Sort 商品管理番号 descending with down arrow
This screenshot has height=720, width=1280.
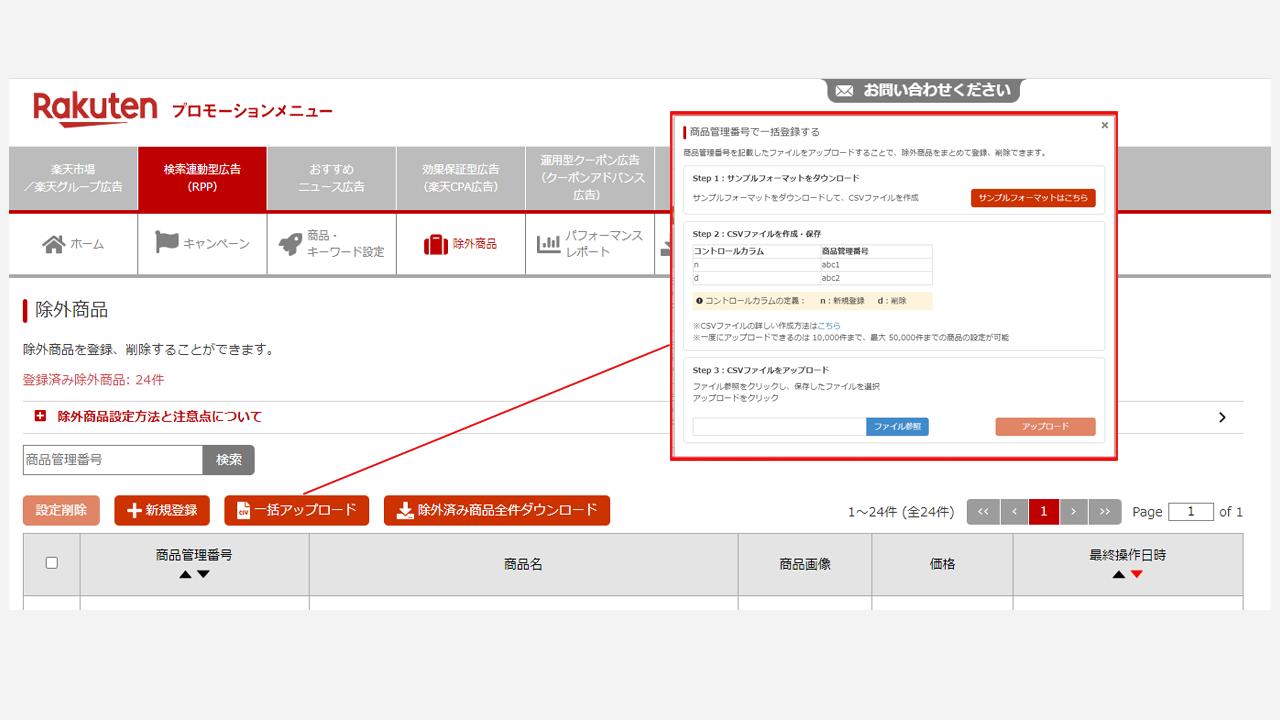[x=203, y=574]
